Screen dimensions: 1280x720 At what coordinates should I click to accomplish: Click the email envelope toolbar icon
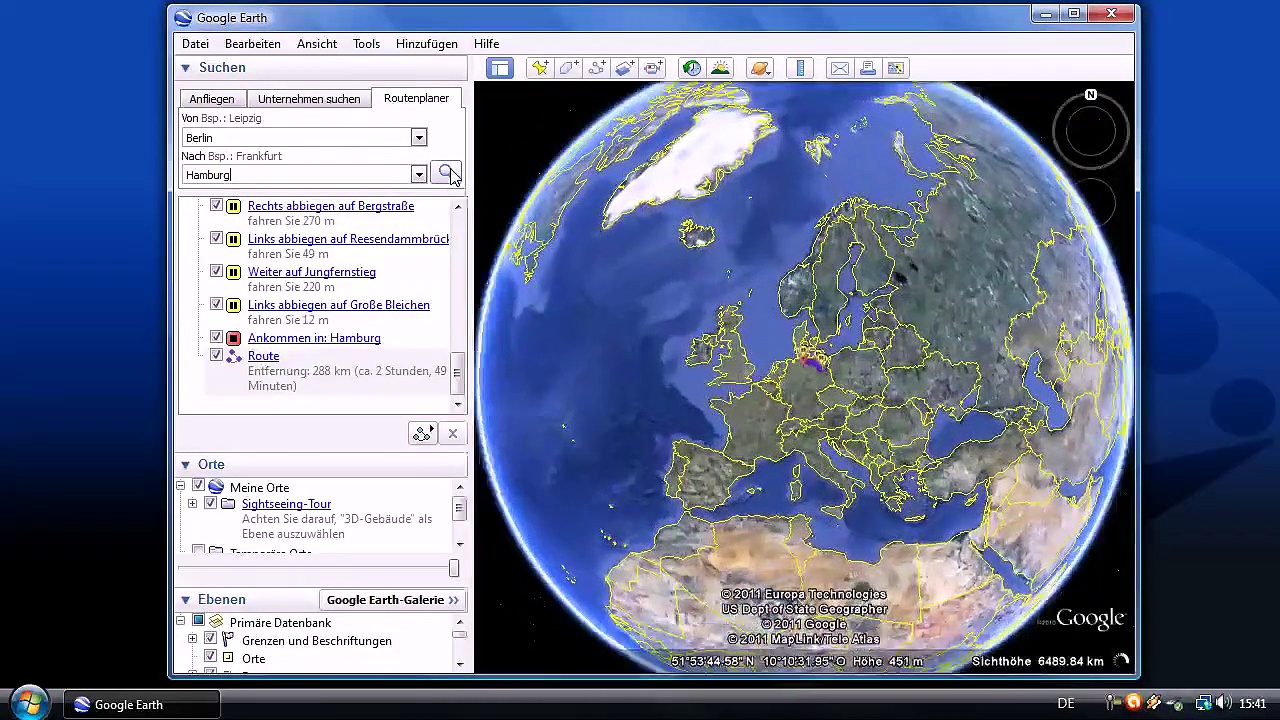840,68
